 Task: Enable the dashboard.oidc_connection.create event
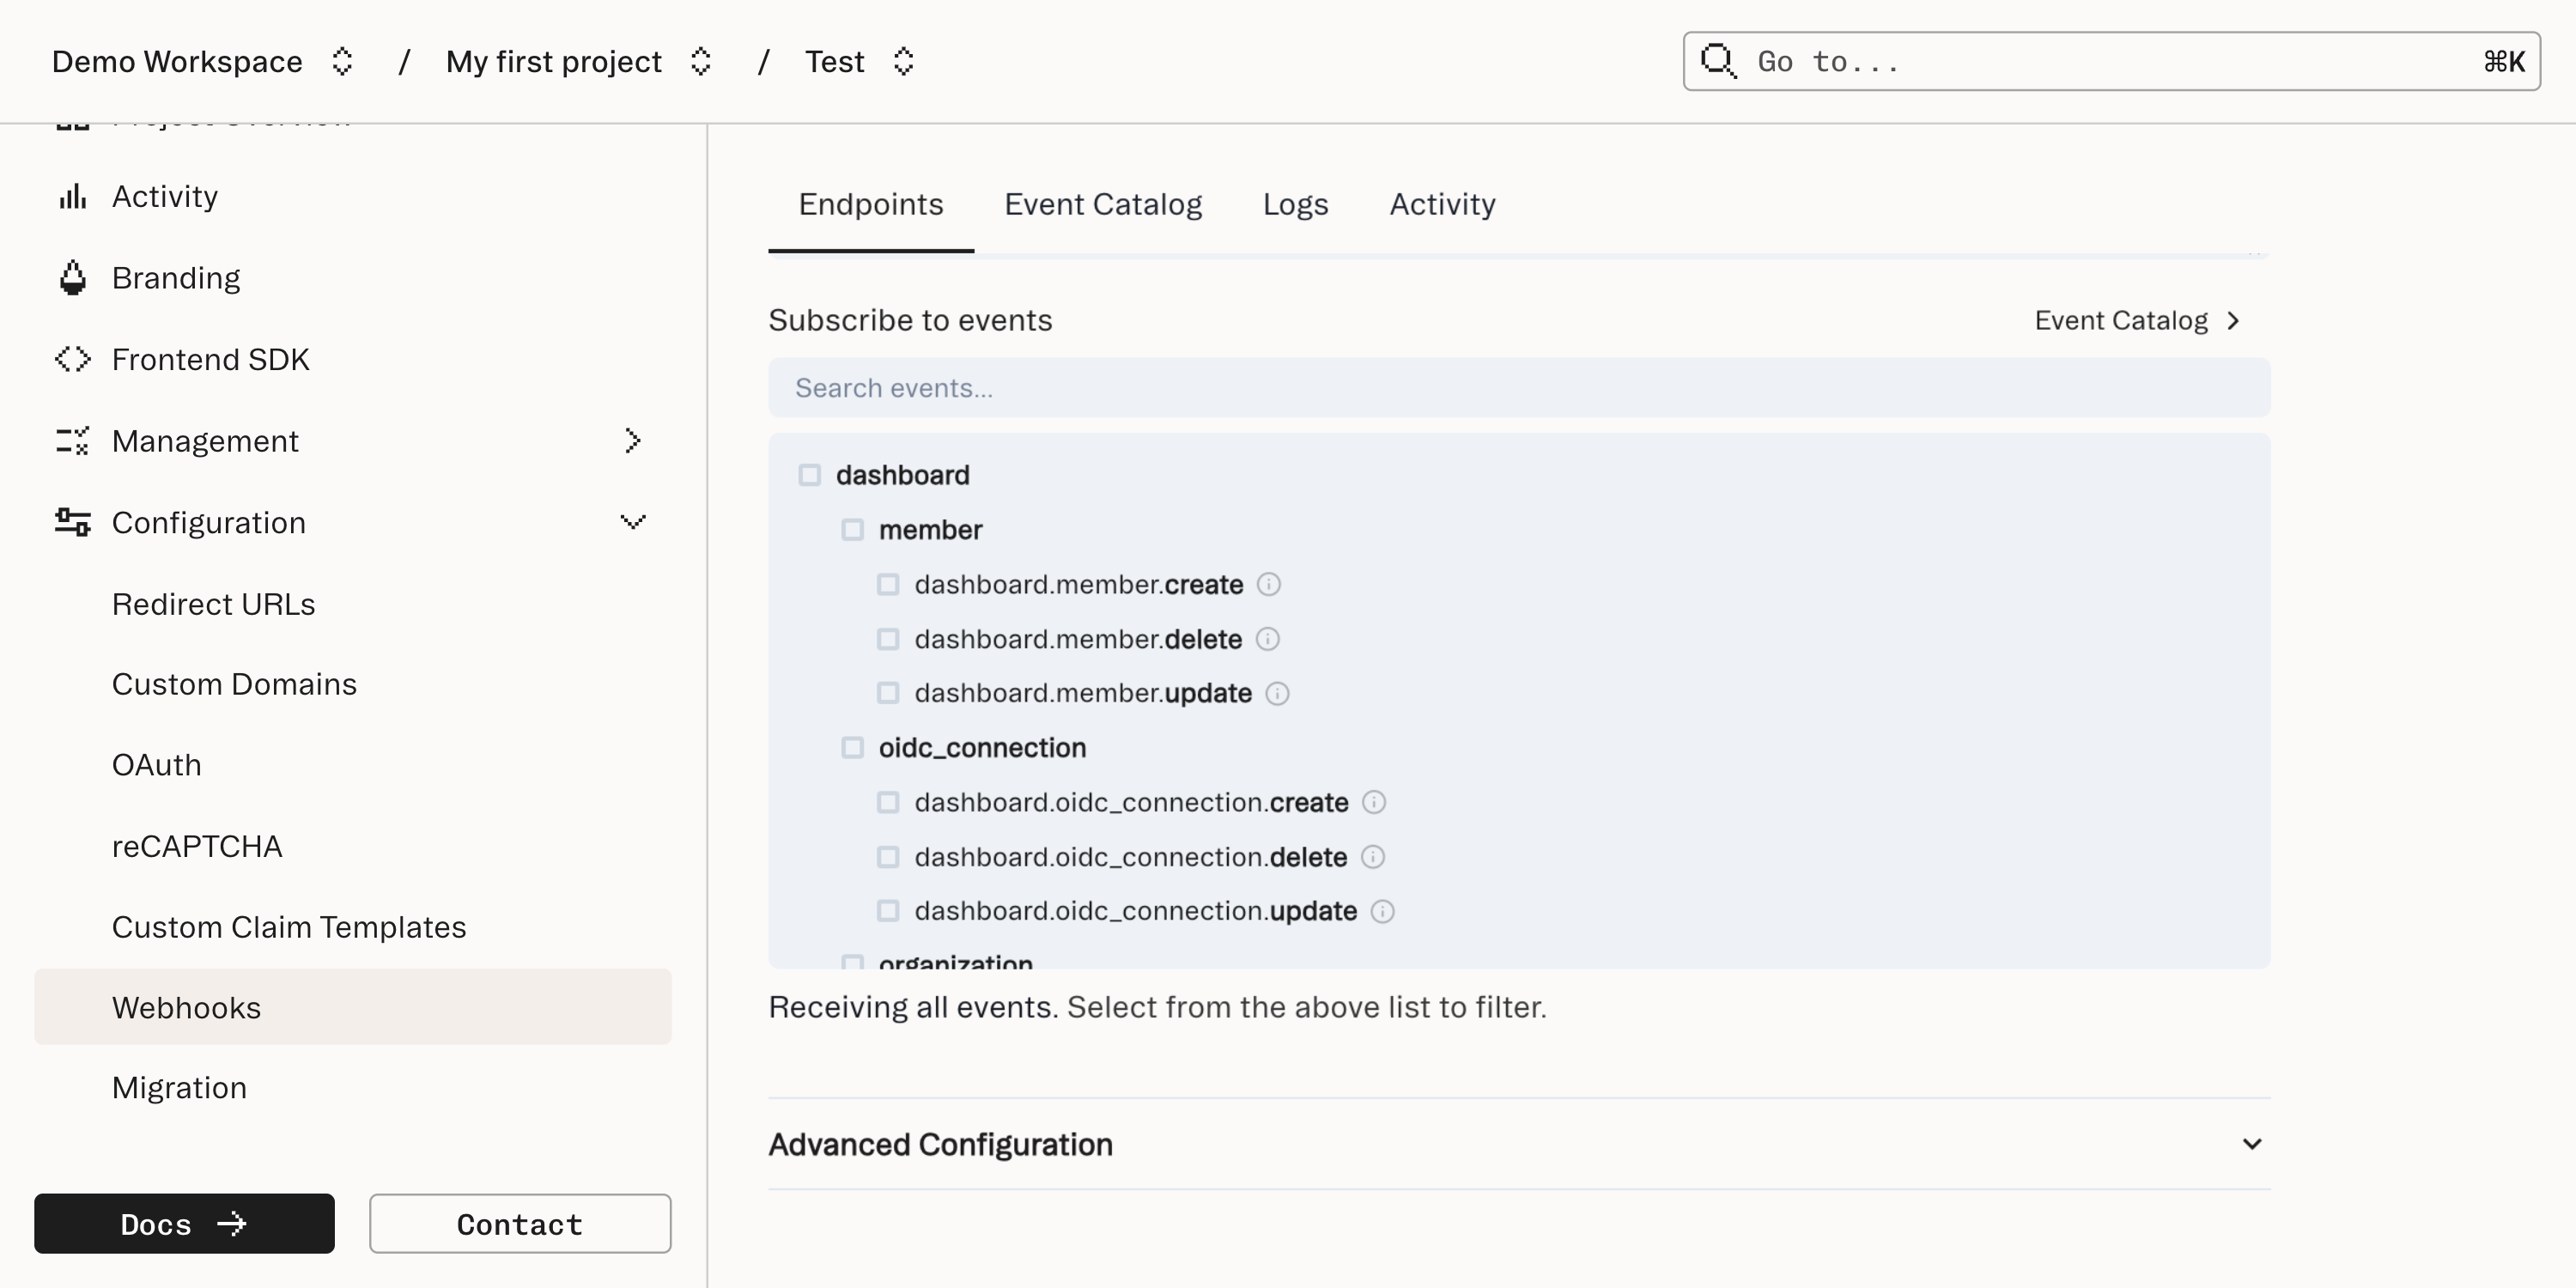coord(888,802)
